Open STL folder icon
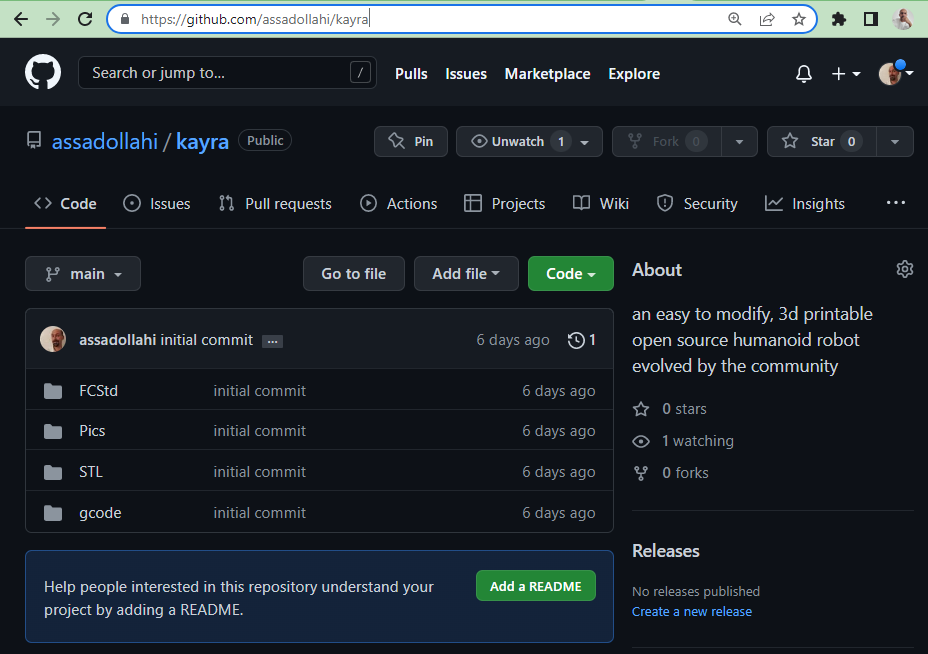This screenshot has width=928, height=654. (x=53, y=472)
